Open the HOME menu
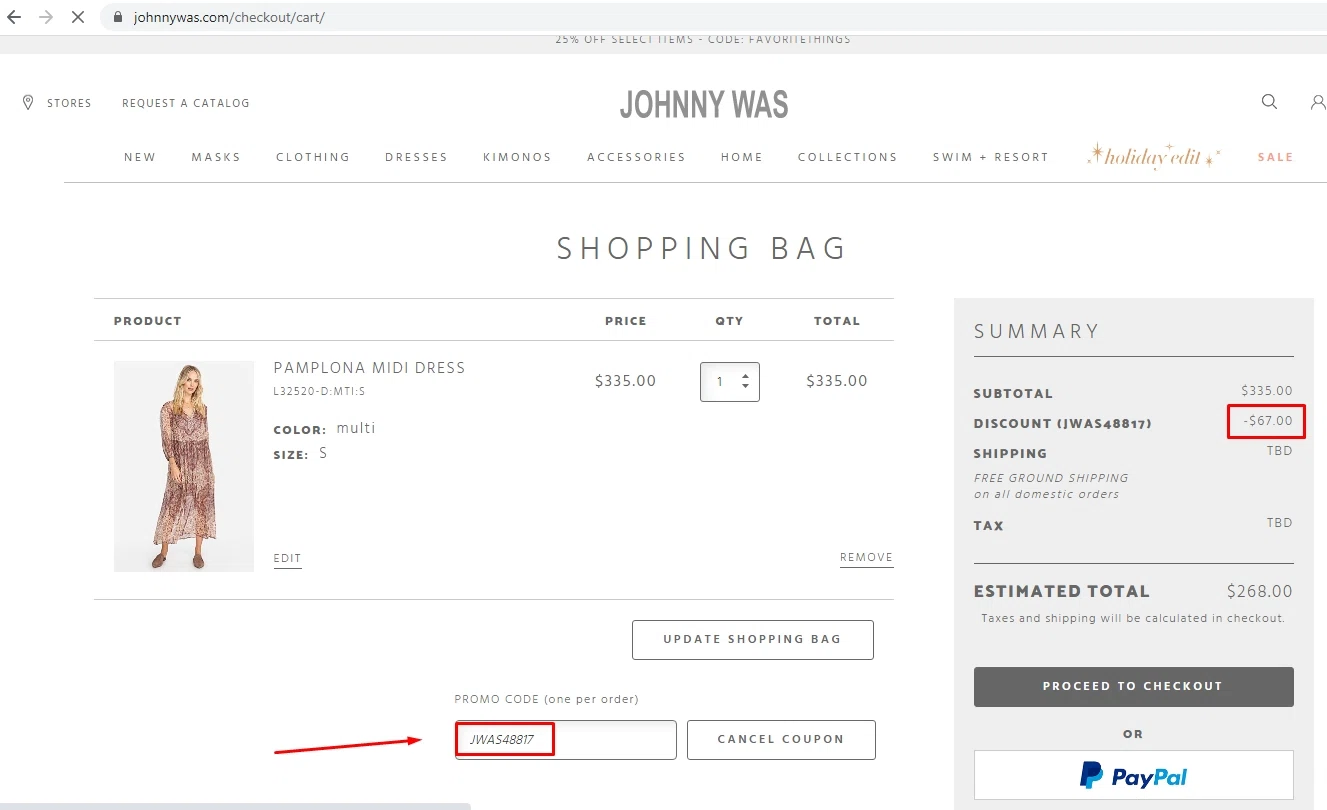Viewport: 1327px width, 810px height. coord(742,157)
